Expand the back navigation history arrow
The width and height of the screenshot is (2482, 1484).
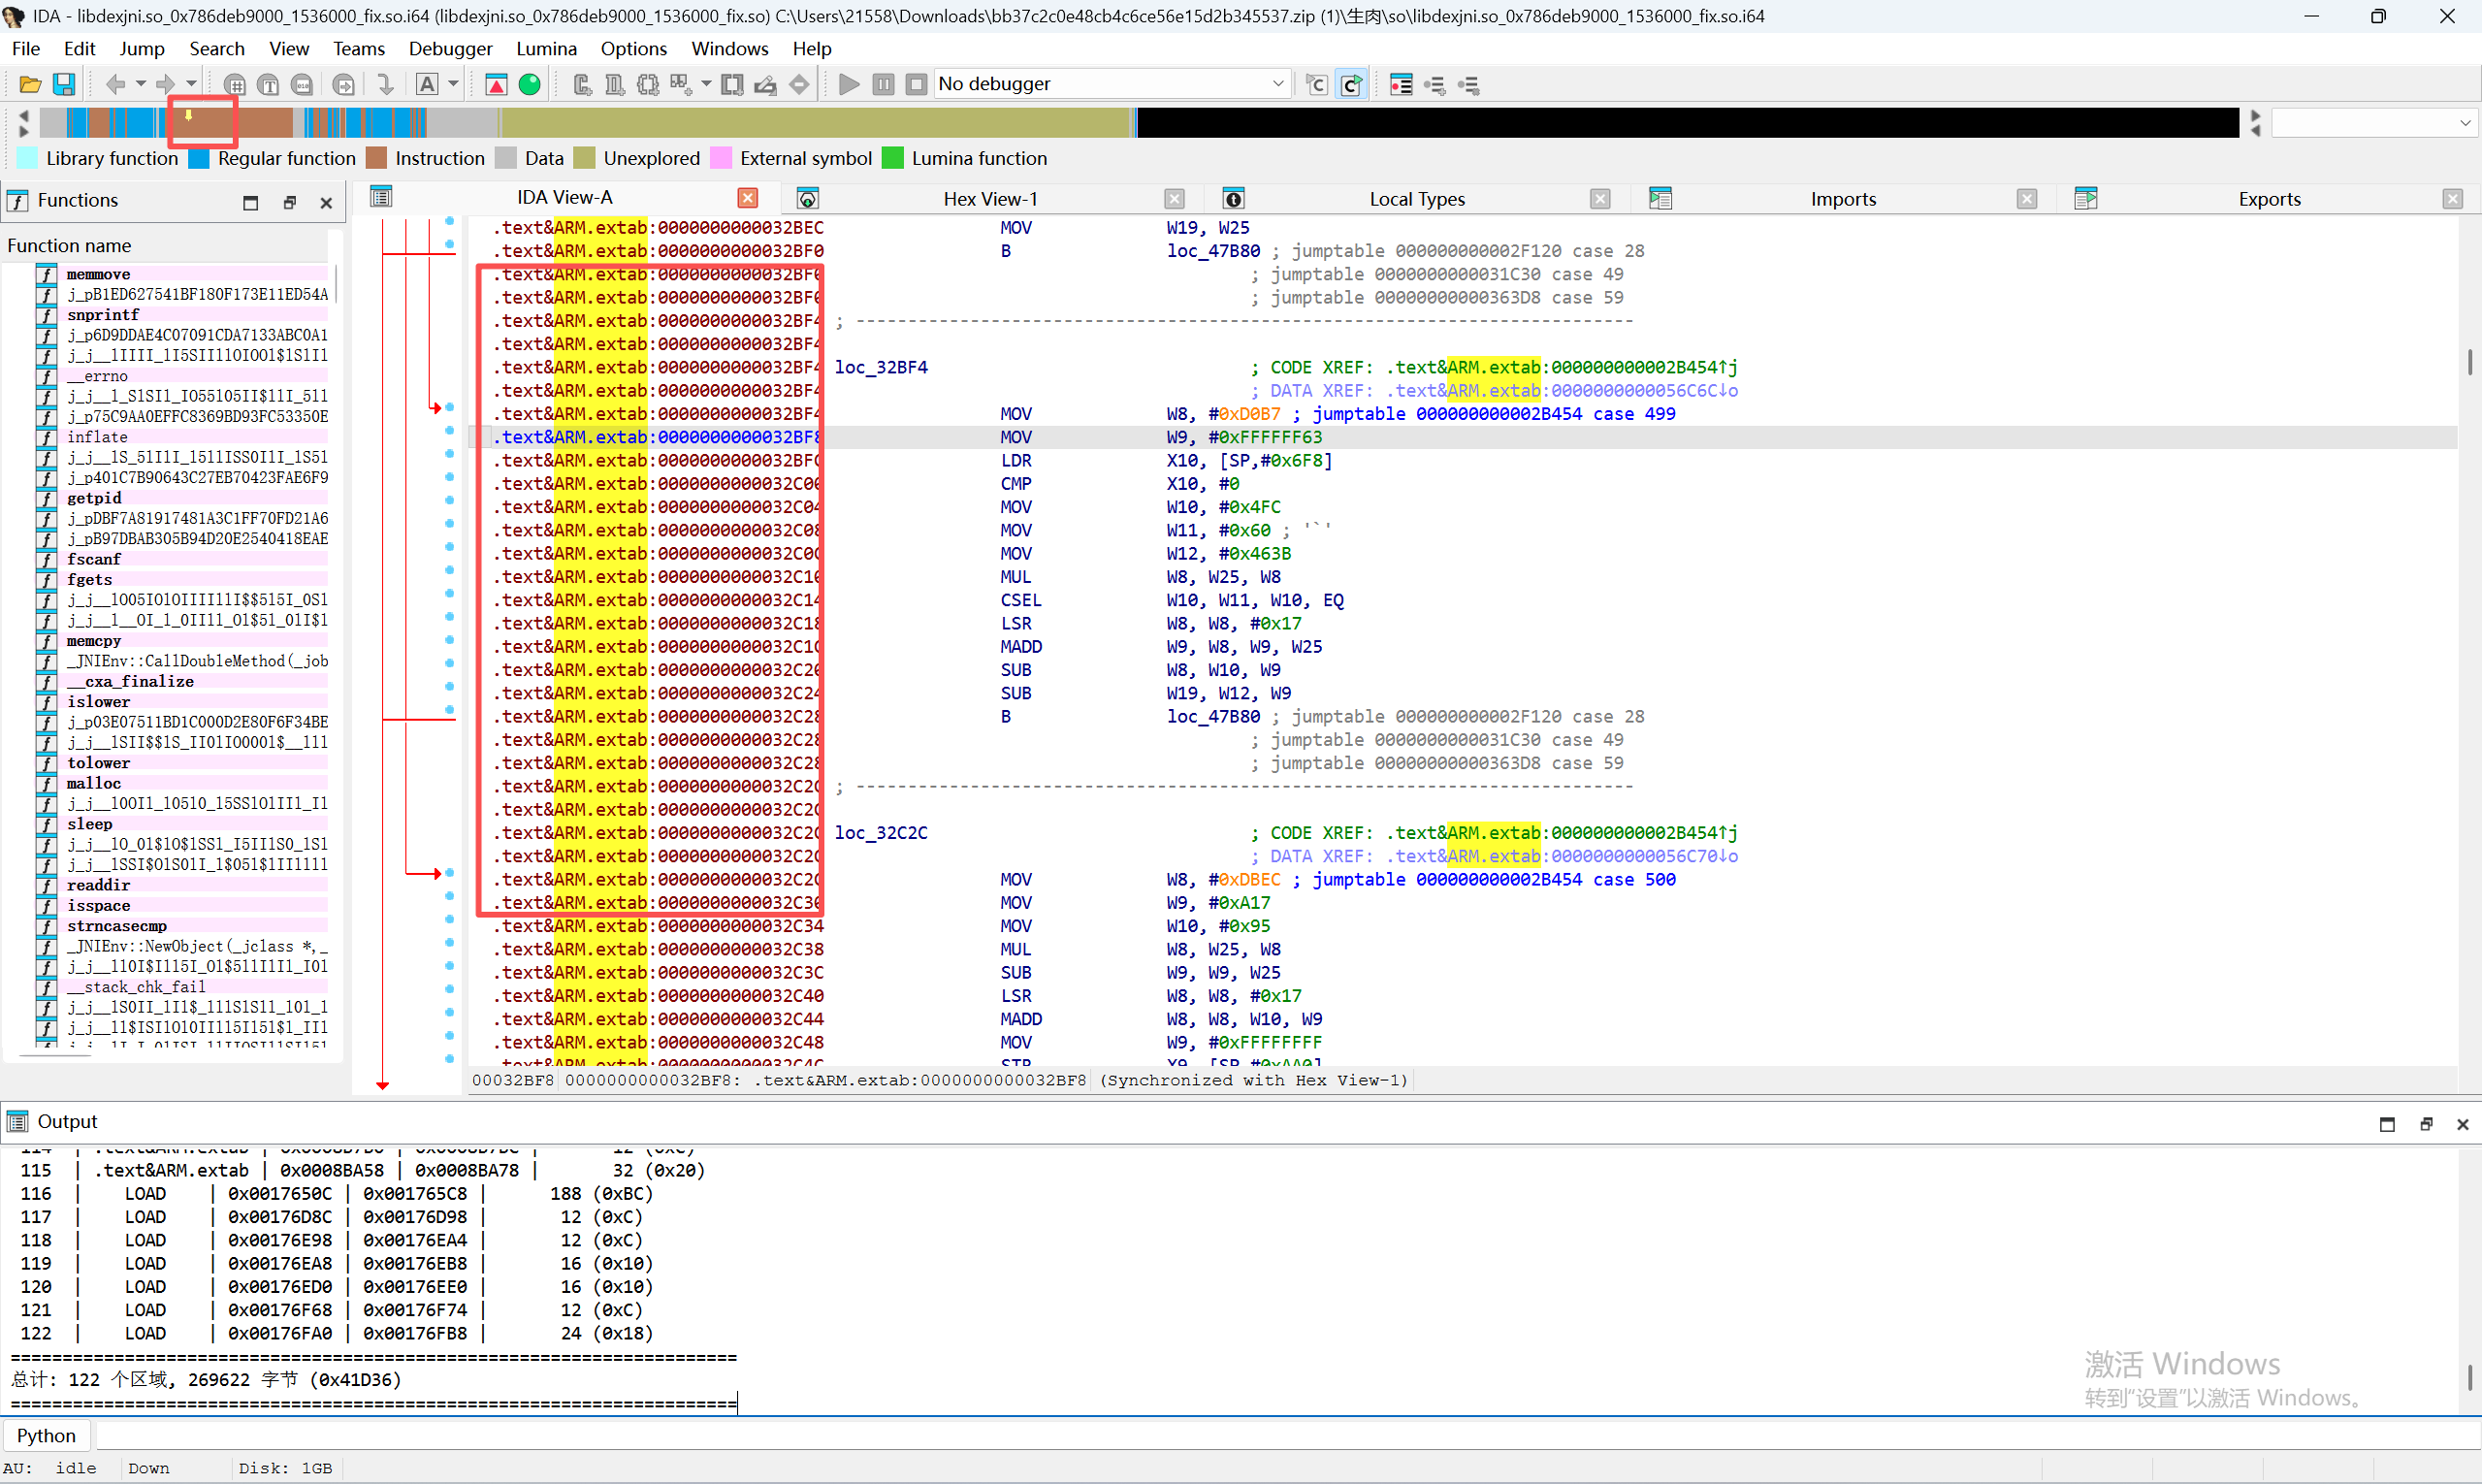click(141, 85)
